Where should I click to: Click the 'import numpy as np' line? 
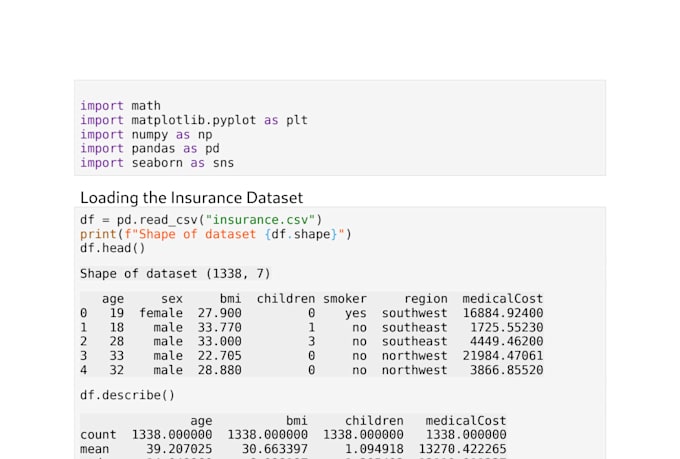click(146, 134)
